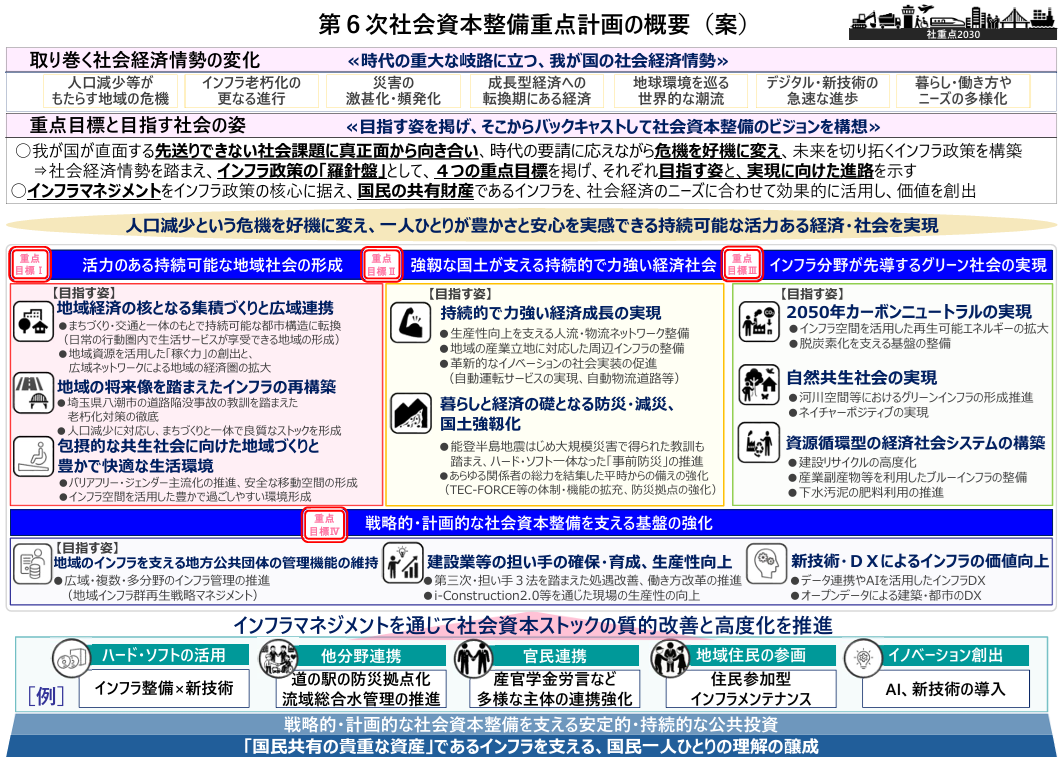The image size is (1062, 763).
Task: Click the 社重点2030 skyline logo
Action: (952, 22)
